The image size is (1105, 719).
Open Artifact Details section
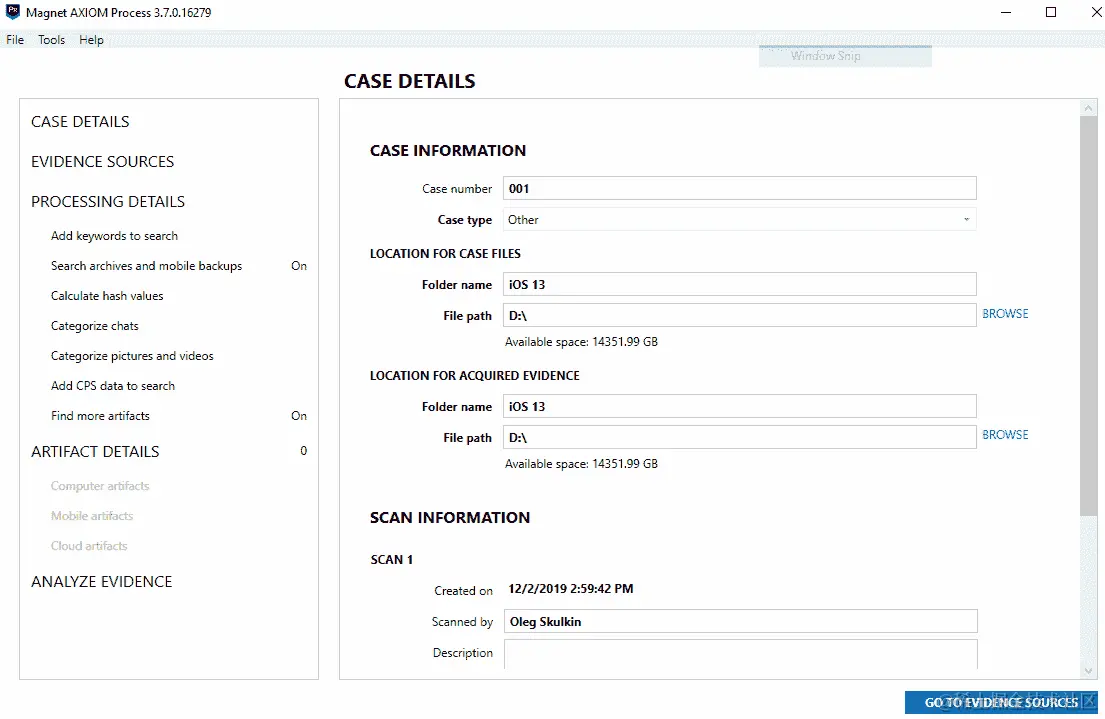(95, 451)
